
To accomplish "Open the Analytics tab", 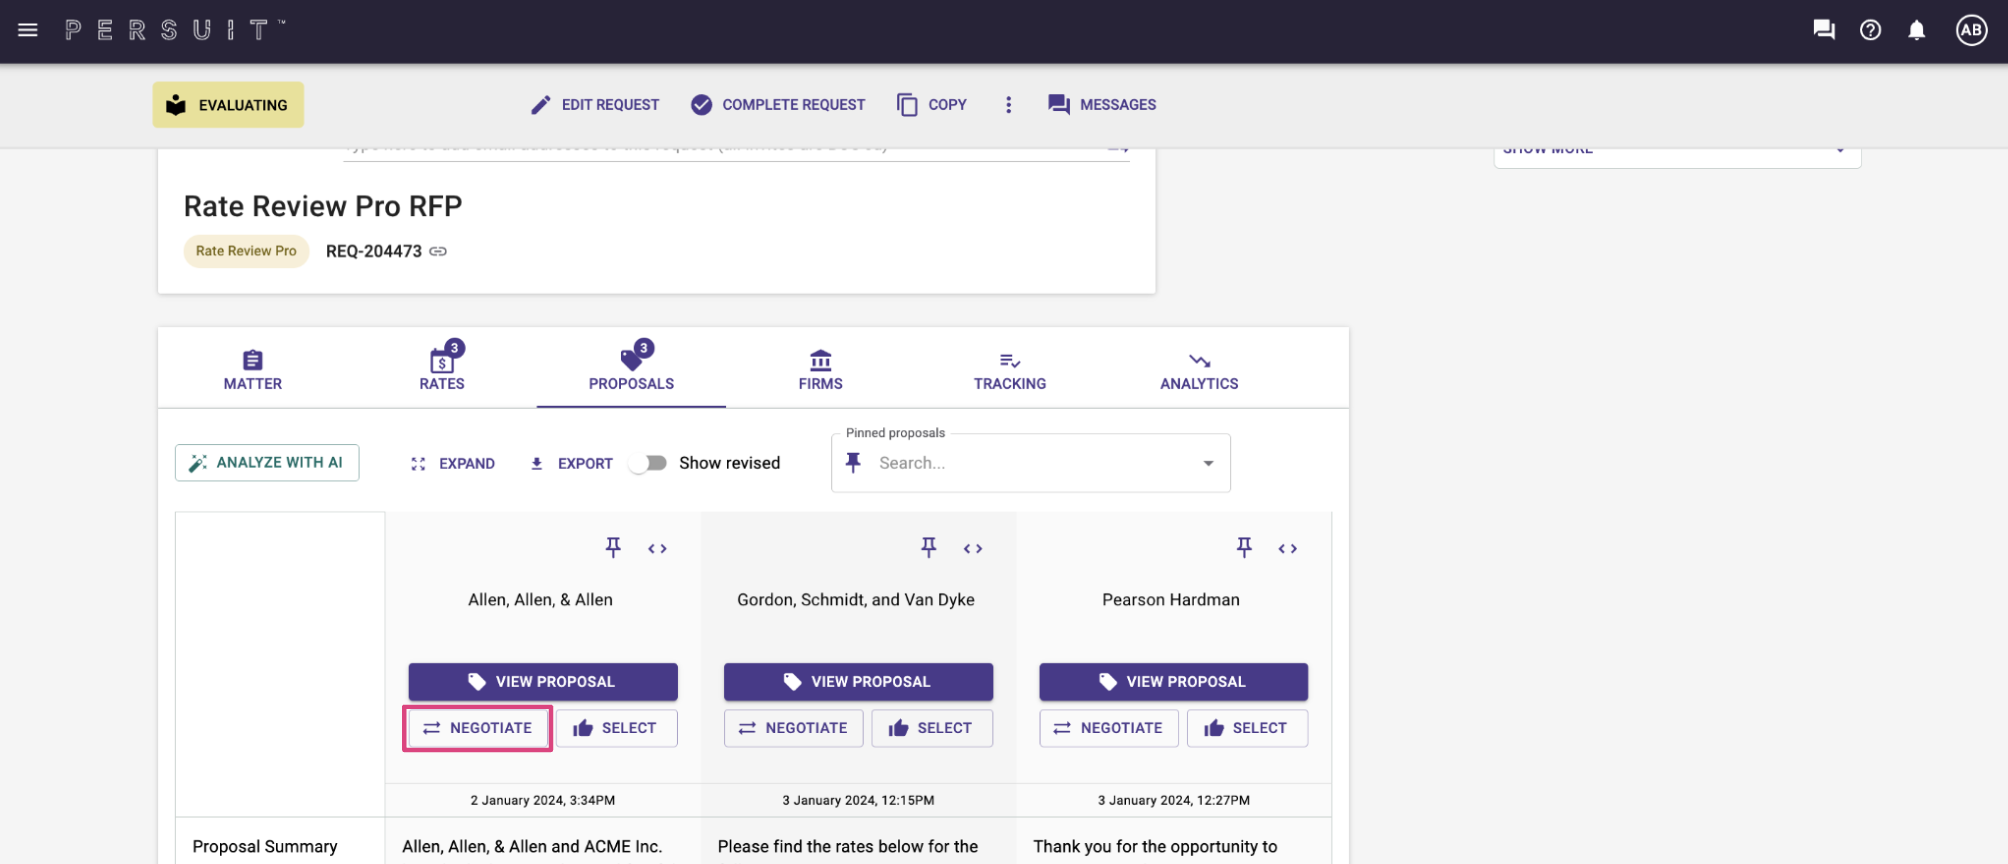I will [x=1199, y=370].
